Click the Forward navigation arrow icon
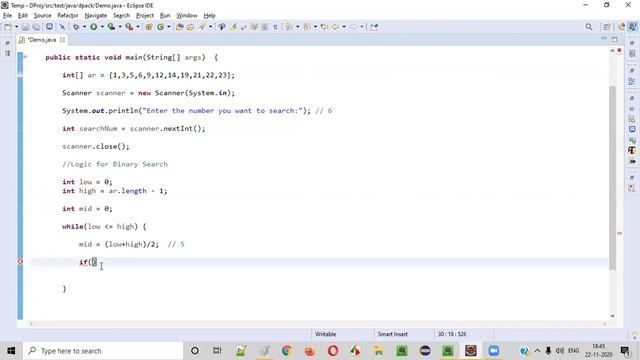Viewport: 640px width, 360px height. click(x=353, y=27)
